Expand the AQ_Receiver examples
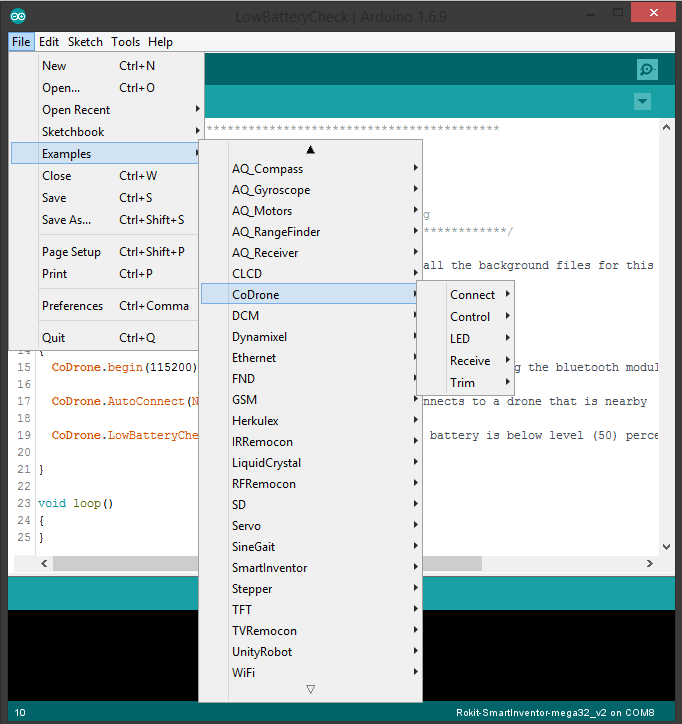This screenshot has height=724, width=682. (310, 253)
